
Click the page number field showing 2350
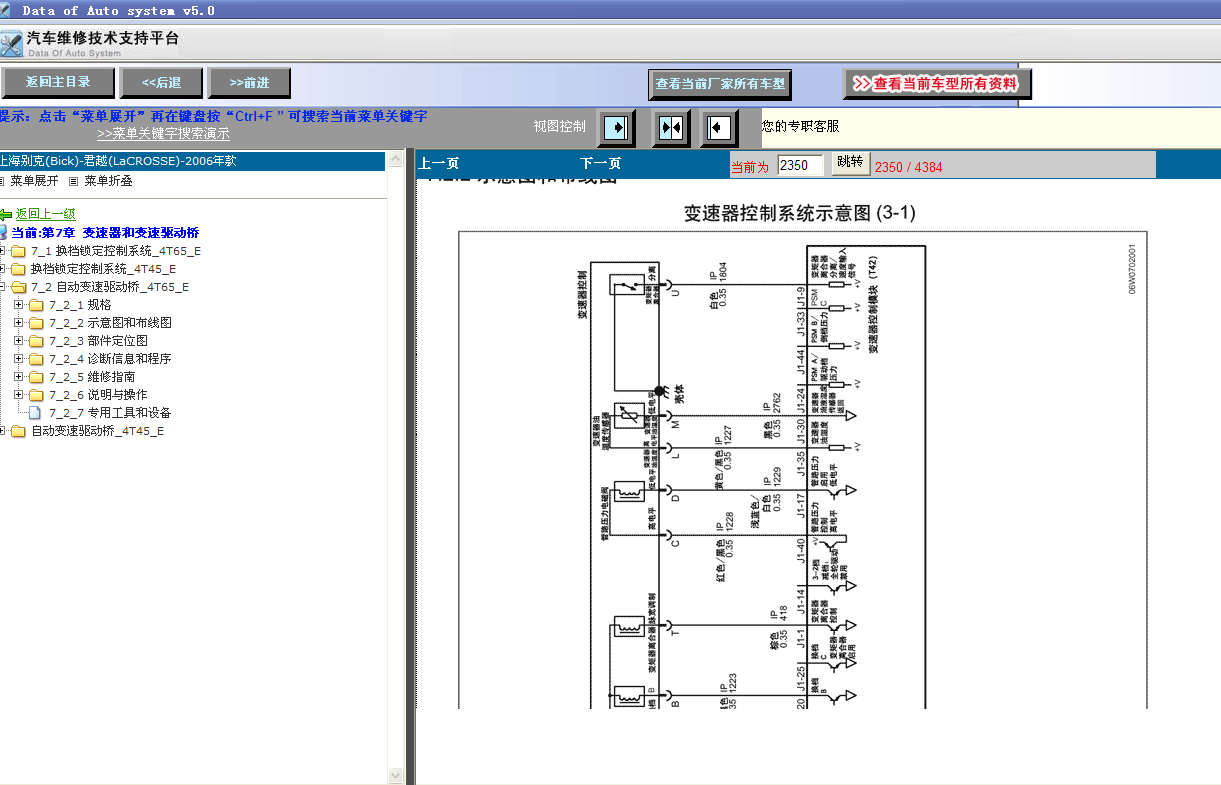click(800, 165)
